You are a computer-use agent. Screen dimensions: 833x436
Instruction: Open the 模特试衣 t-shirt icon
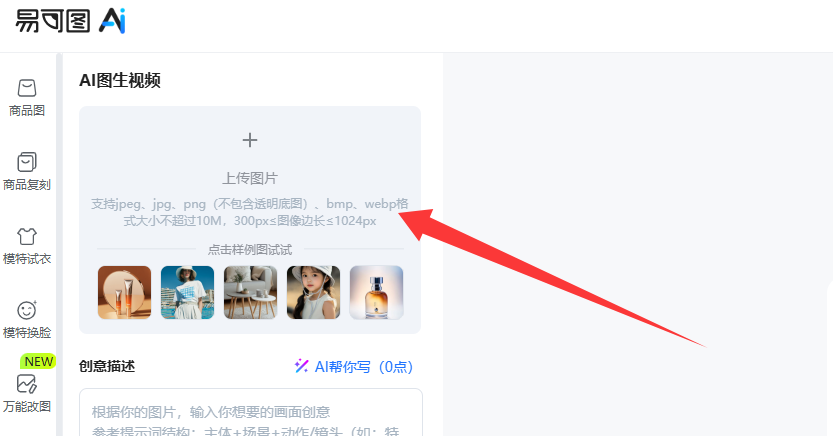[x=27, y=236]
